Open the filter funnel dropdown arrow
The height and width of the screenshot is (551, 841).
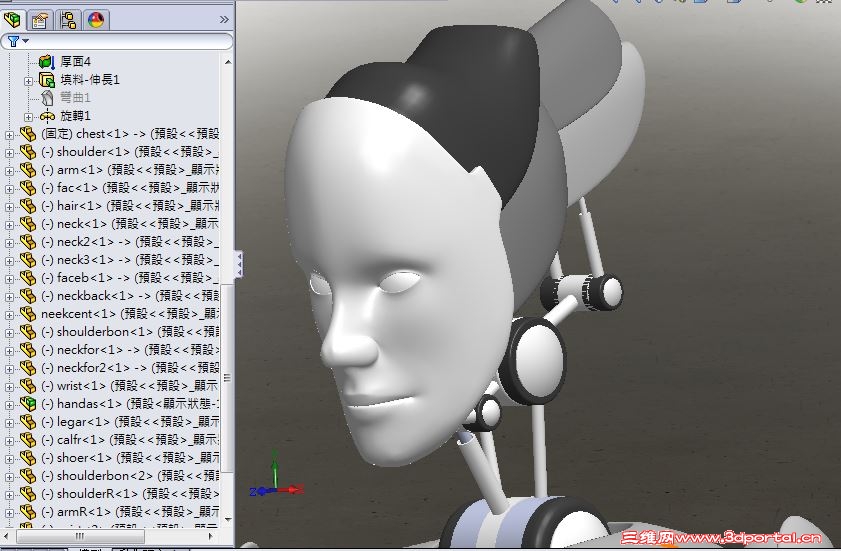tap(25, 41)
